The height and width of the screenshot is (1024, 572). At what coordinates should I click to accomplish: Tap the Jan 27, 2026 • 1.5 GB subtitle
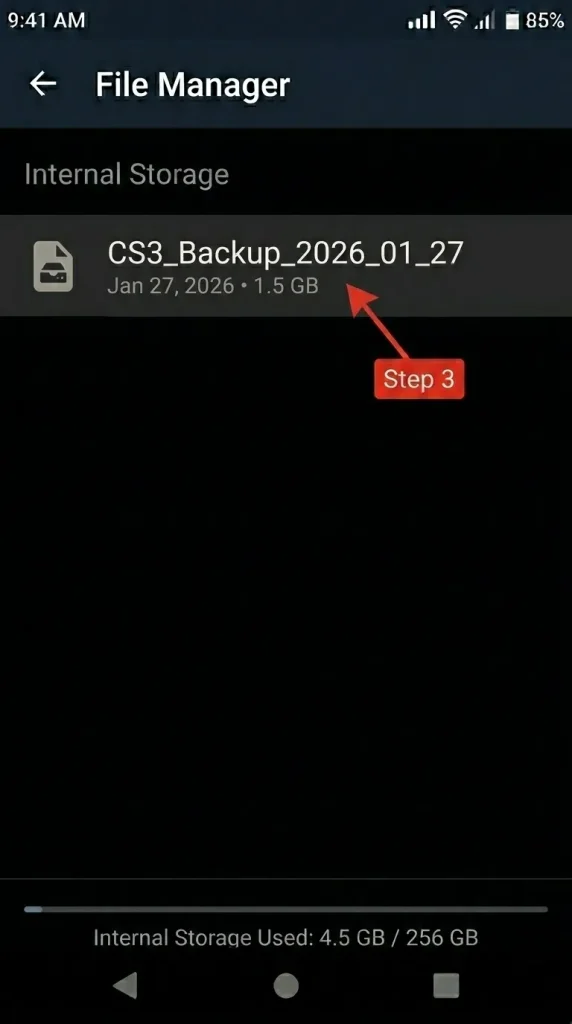[x=213, y=287]
